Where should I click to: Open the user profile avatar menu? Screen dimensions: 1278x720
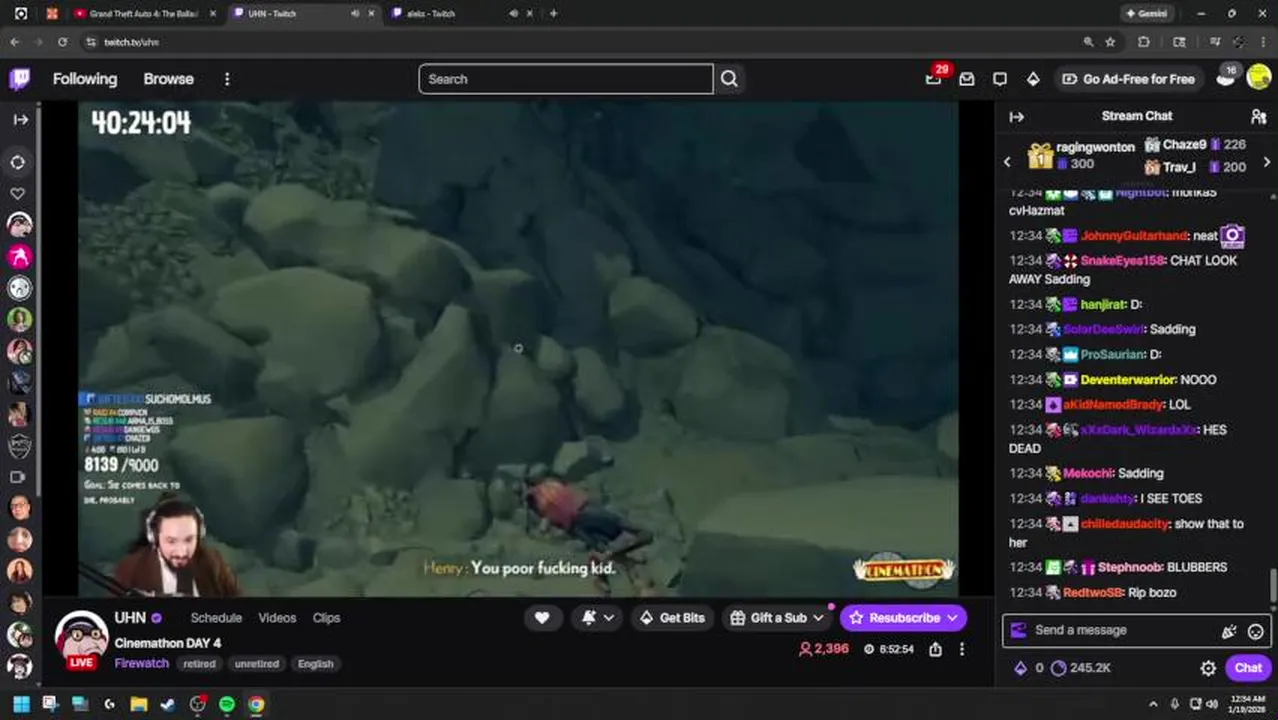click(1258, 79)
